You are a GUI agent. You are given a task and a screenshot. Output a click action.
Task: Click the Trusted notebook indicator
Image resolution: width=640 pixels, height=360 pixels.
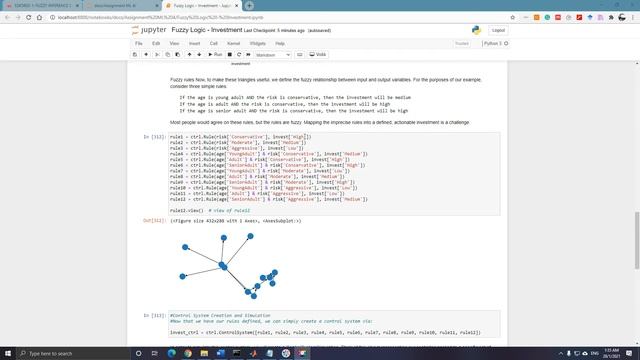[x=462, y=43]
